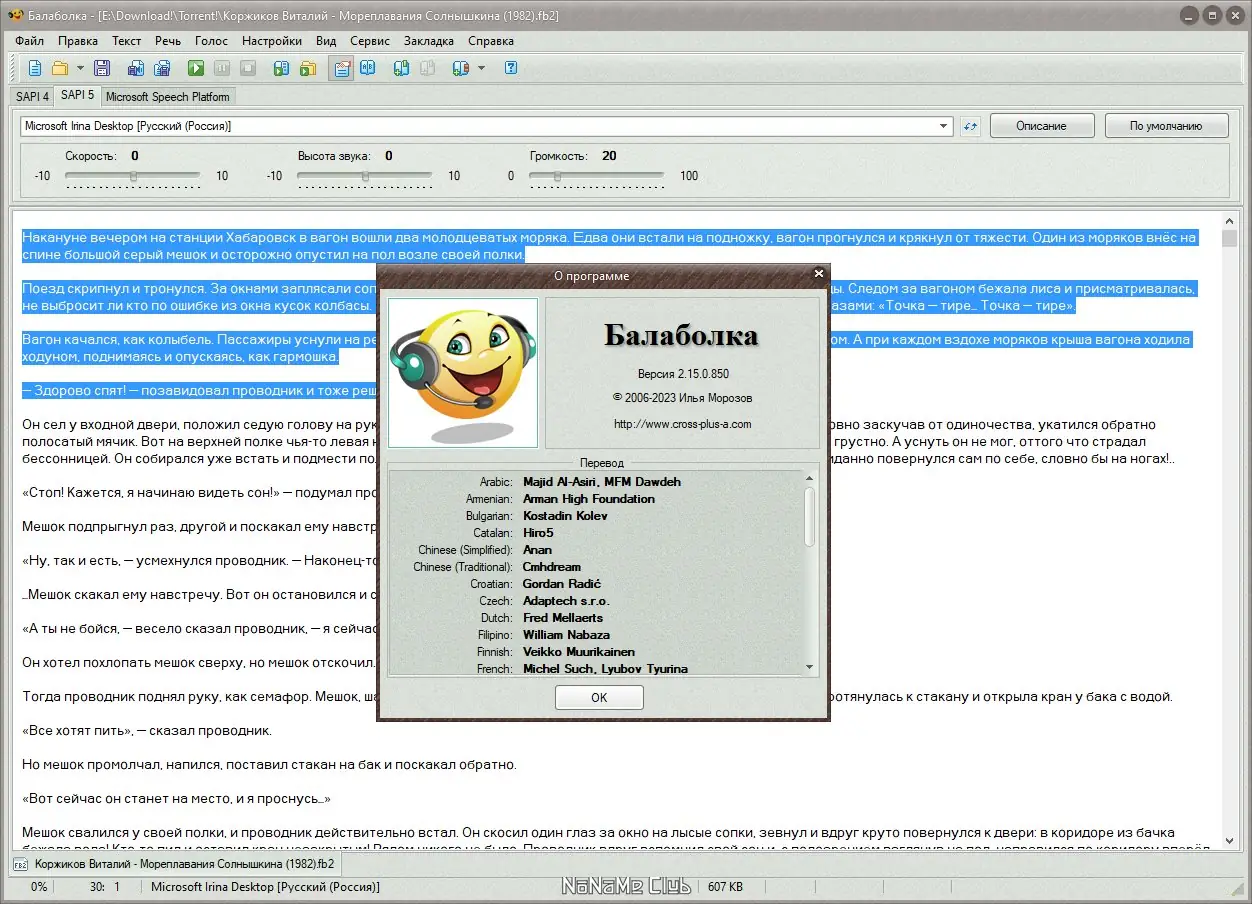1252x904 pixels.
Task: Start reading aloud with green play icon
Action: (196, 68)
